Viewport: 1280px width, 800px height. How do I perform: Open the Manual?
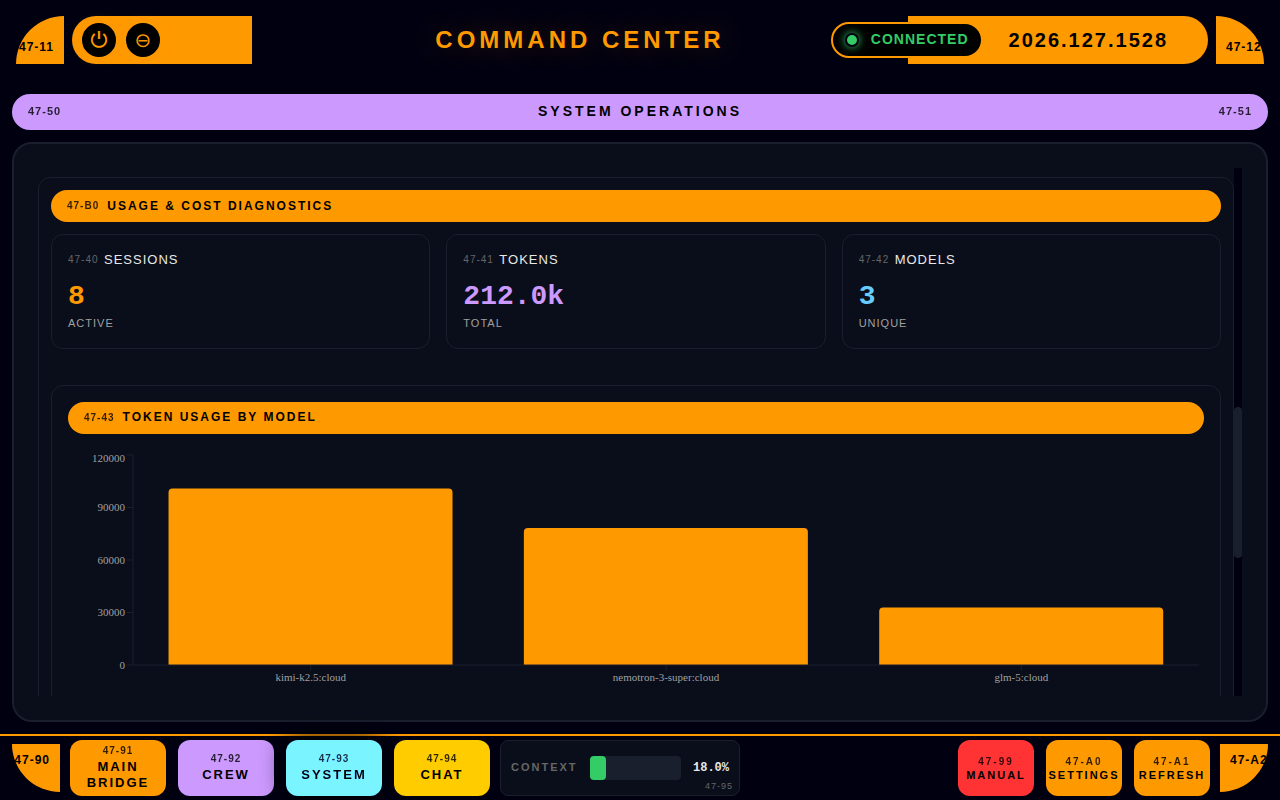click(x=996, y=768)
